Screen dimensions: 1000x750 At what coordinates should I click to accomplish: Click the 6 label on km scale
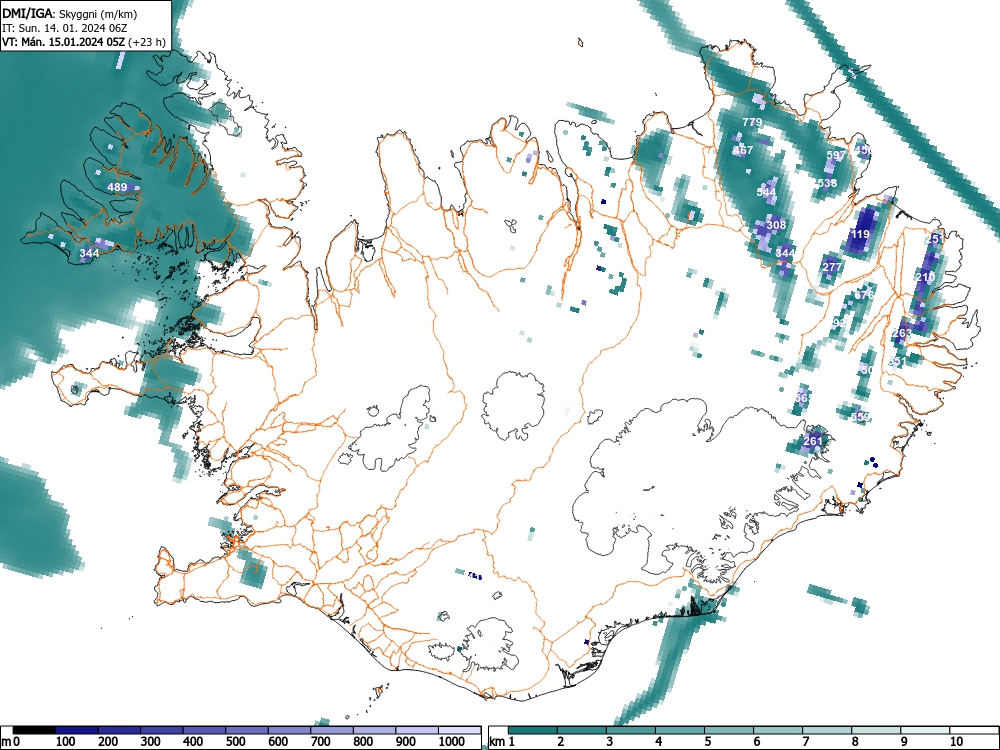tap(756, 742)
